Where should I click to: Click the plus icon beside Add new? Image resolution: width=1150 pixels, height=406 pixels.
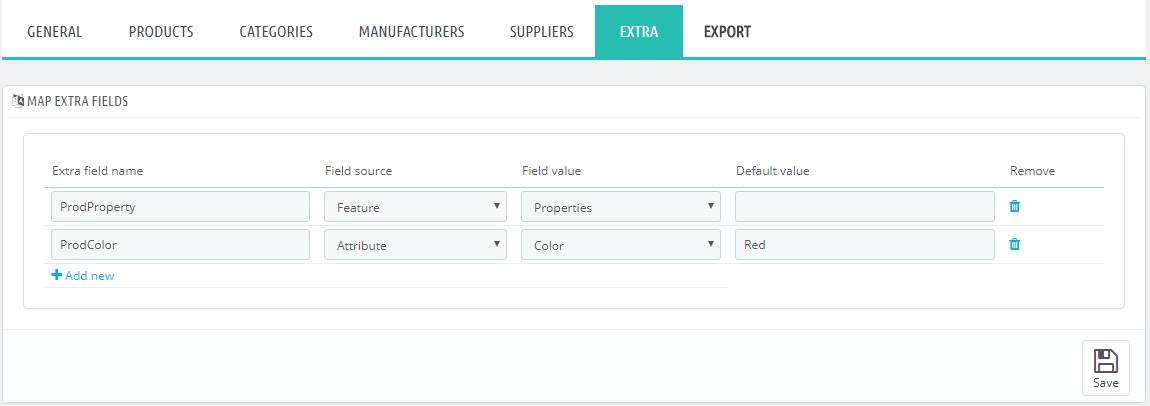[56, 276]
